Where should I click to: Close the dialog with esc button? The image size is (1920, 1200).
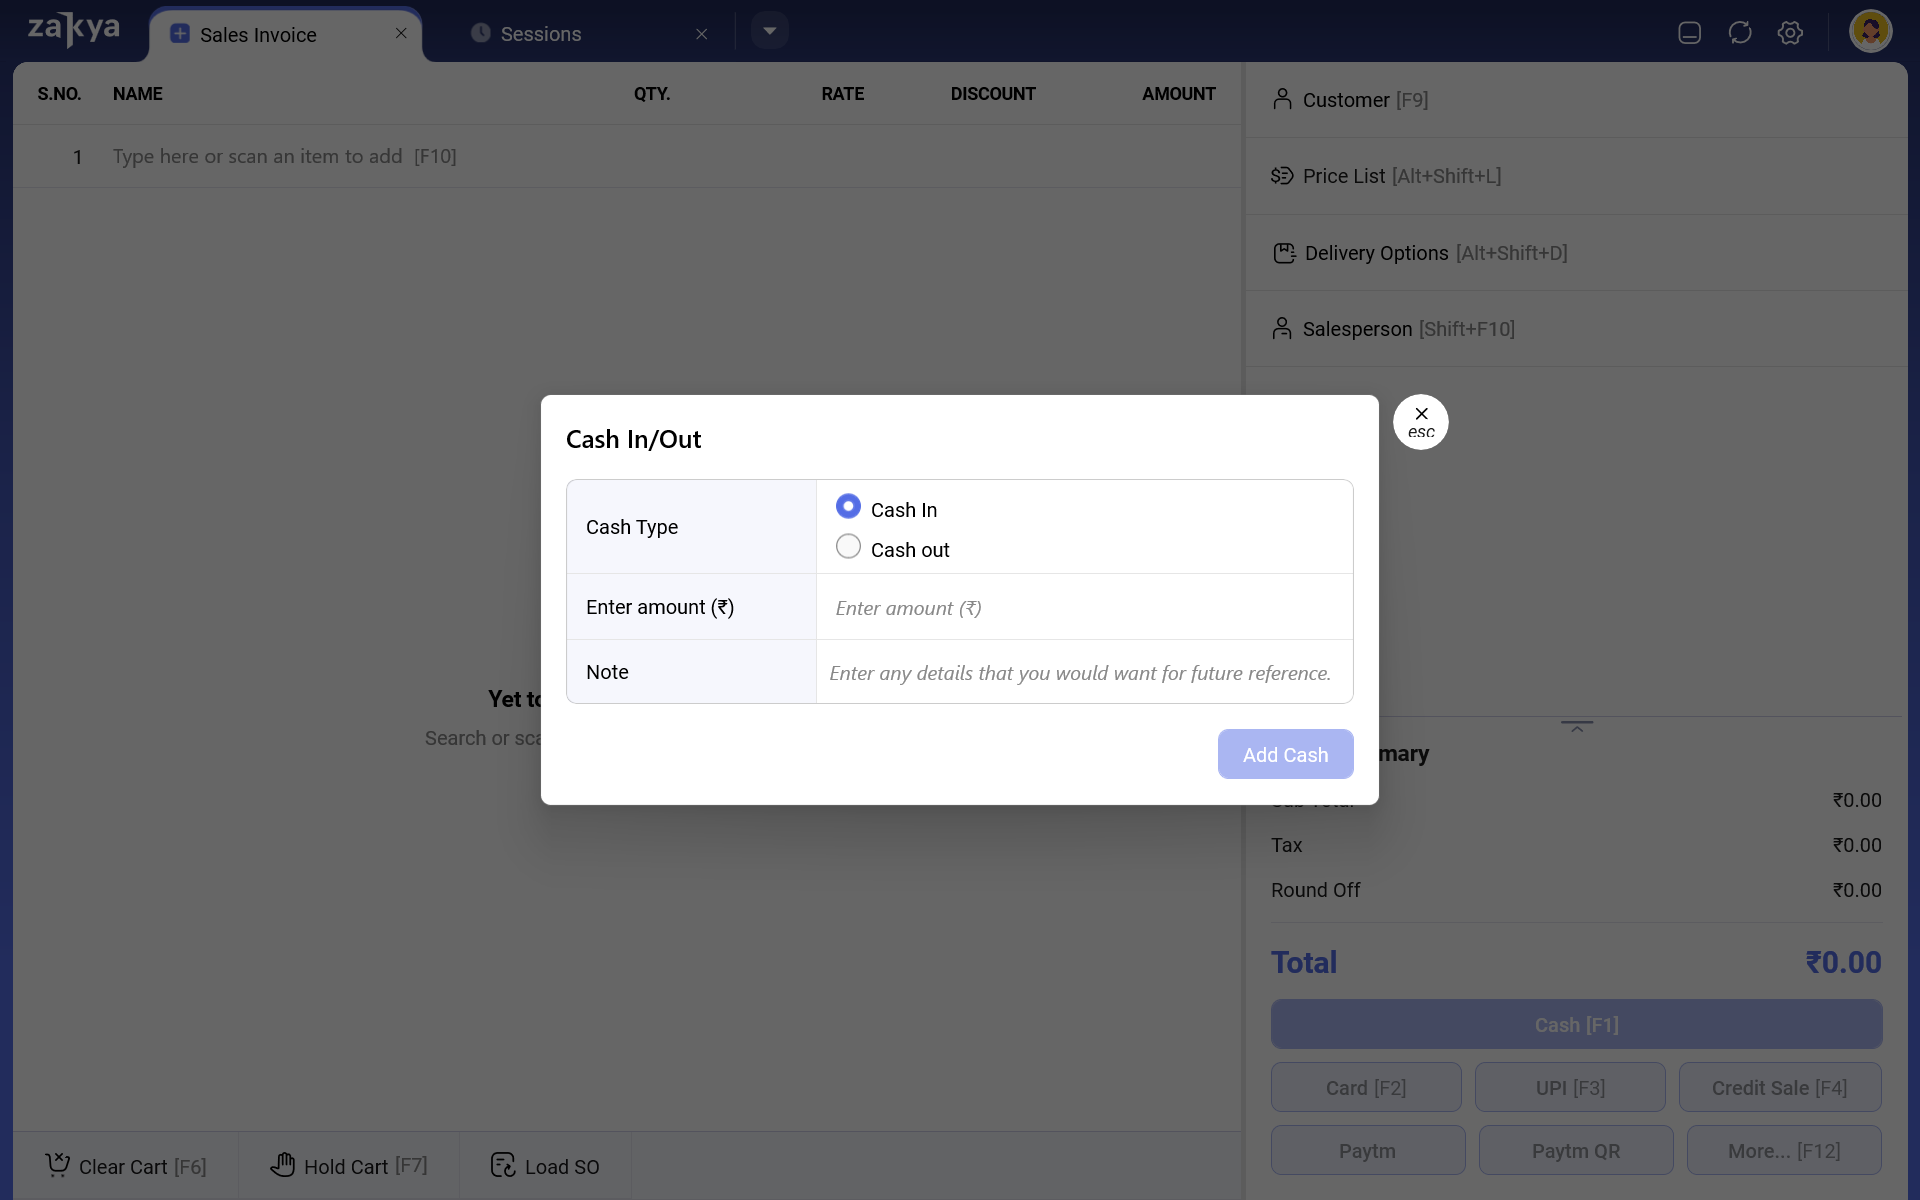[x=1420, y=422]
